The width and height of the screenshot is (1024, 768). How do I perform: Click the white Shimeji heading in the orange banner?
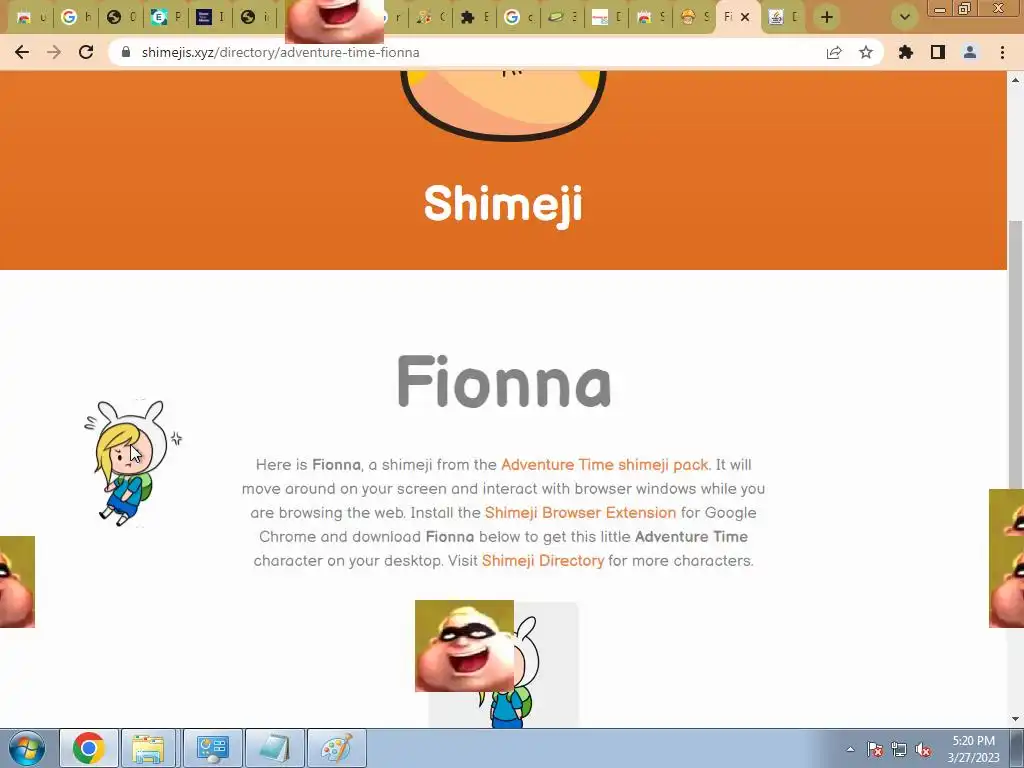pos(503,204)
